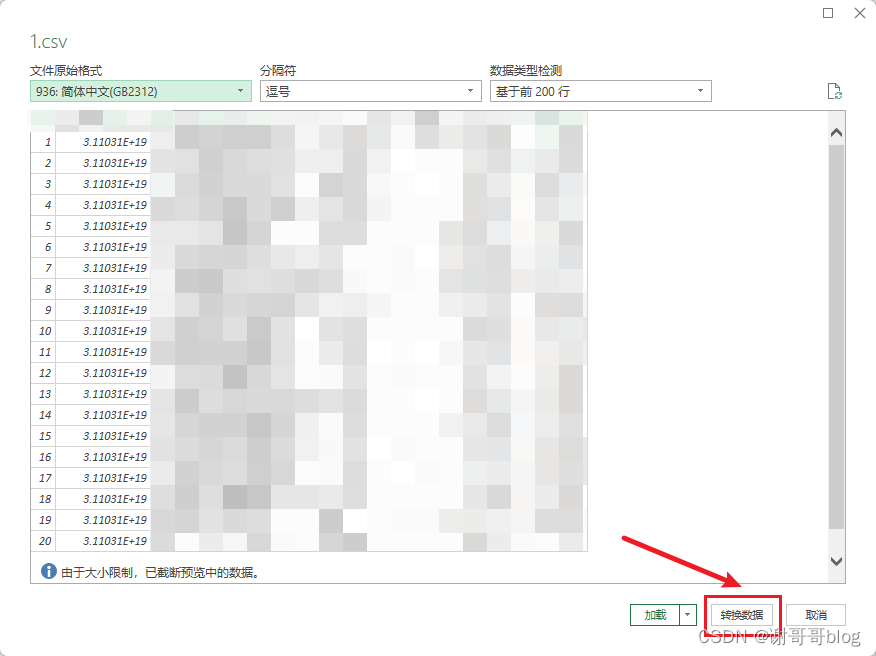Open the 分隔符 delimiter dropdown
This screenshot has height=656, width=876.
pyautogui.click(x=470, y=90)
